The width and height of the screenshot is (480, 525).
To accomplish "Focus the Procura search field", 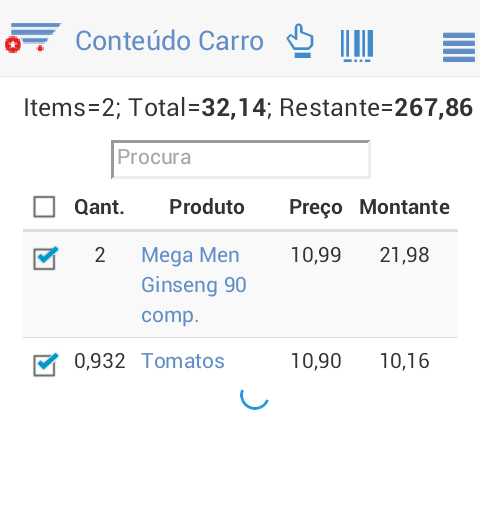I will 241,159.
